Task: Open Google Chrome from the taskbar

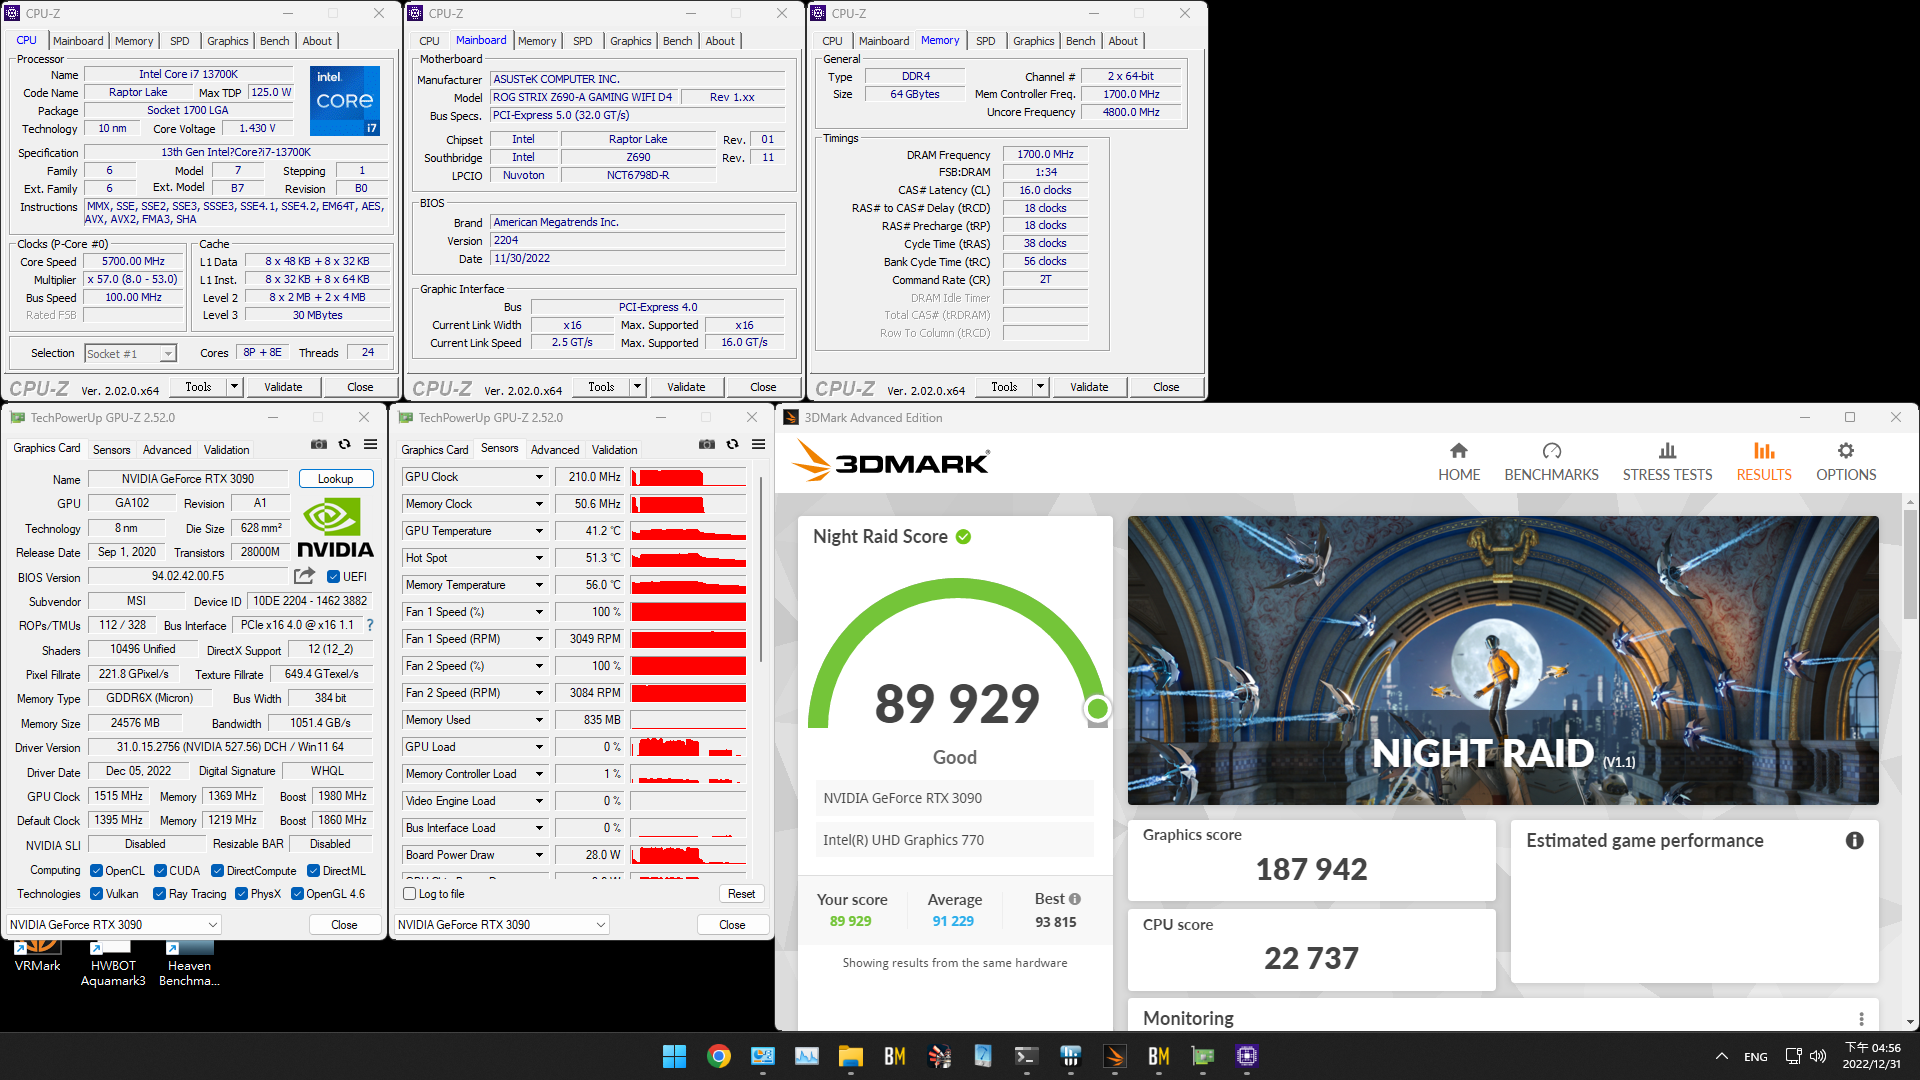Action: point(719,1056)
